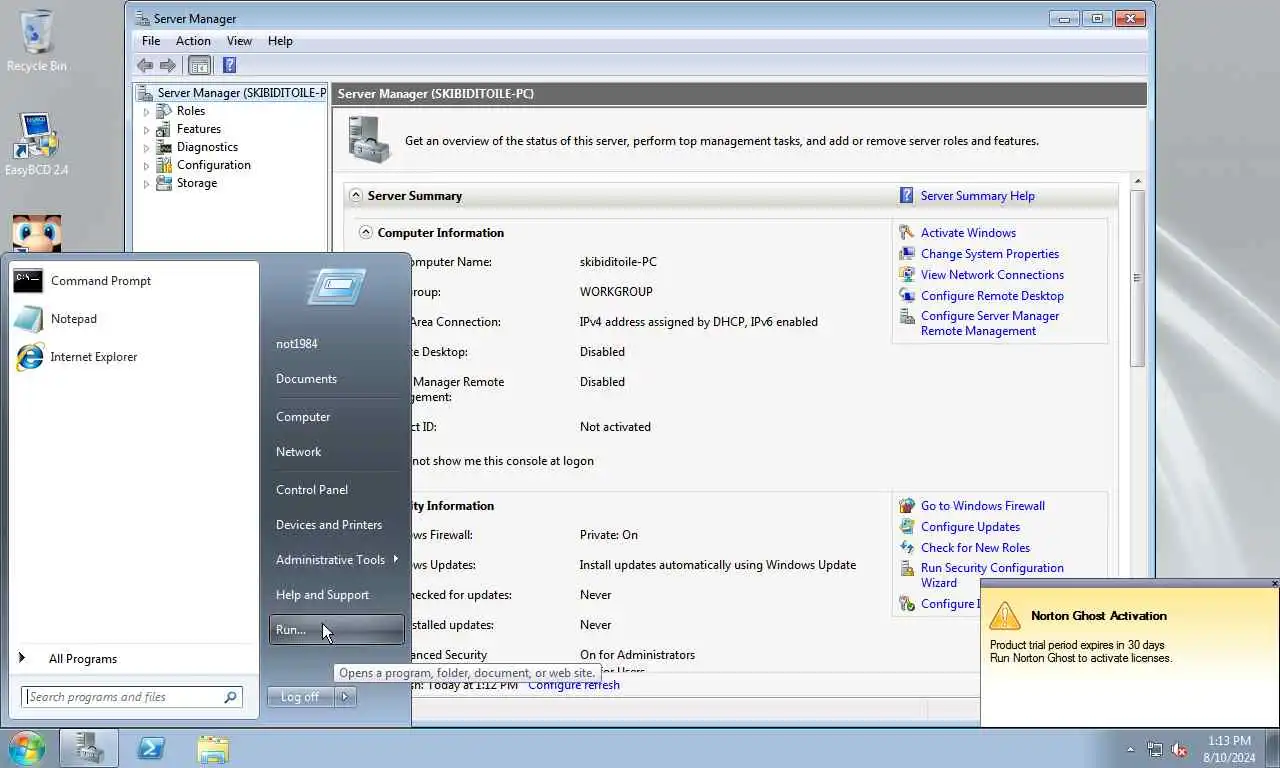Expand the Configuration tree node
Screen dimensions: 1280x768
tap(146, 165)
